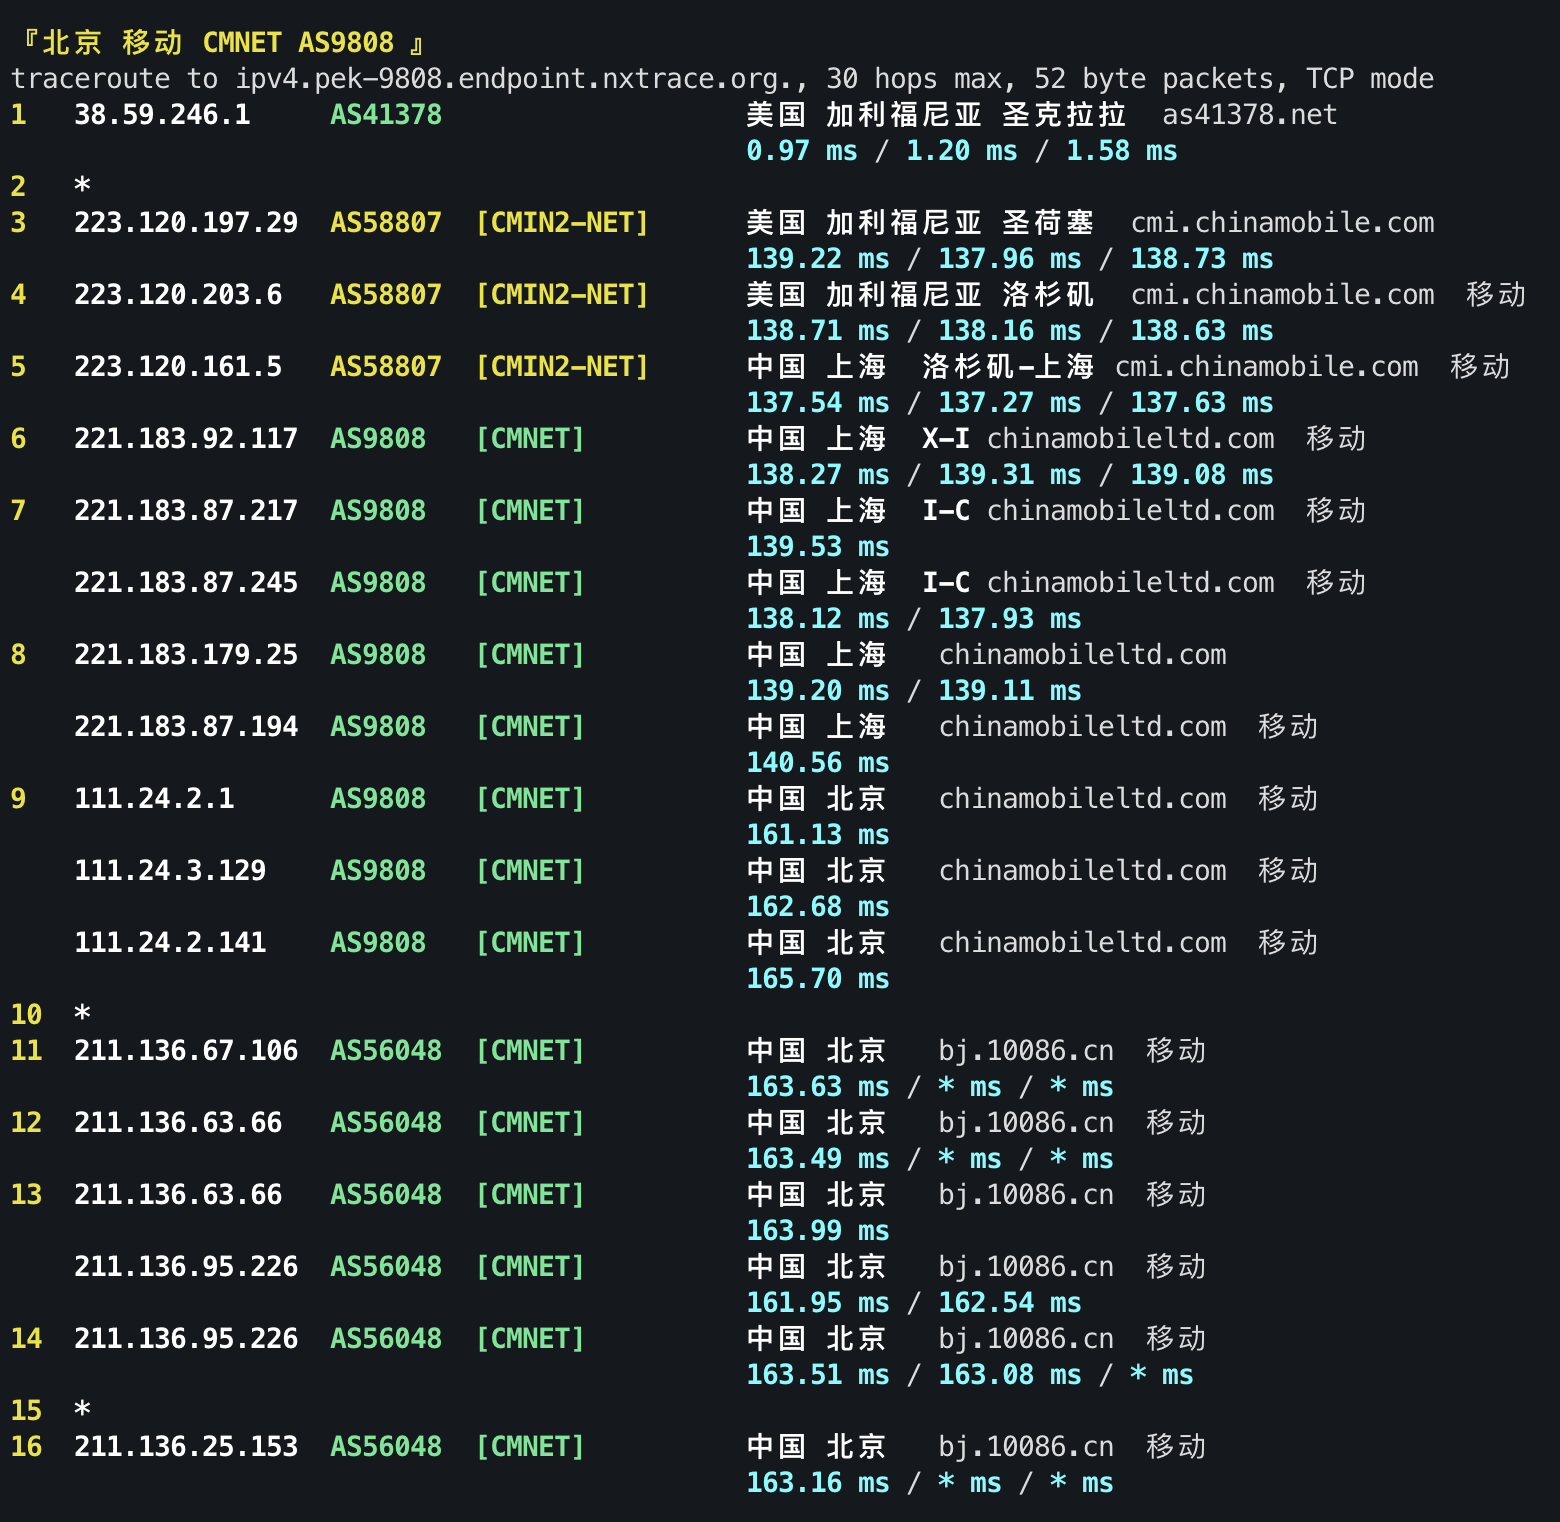Click the asterisk on hop 2
This screenshot has height=1522, width=1560.
[x=82, y=187]
